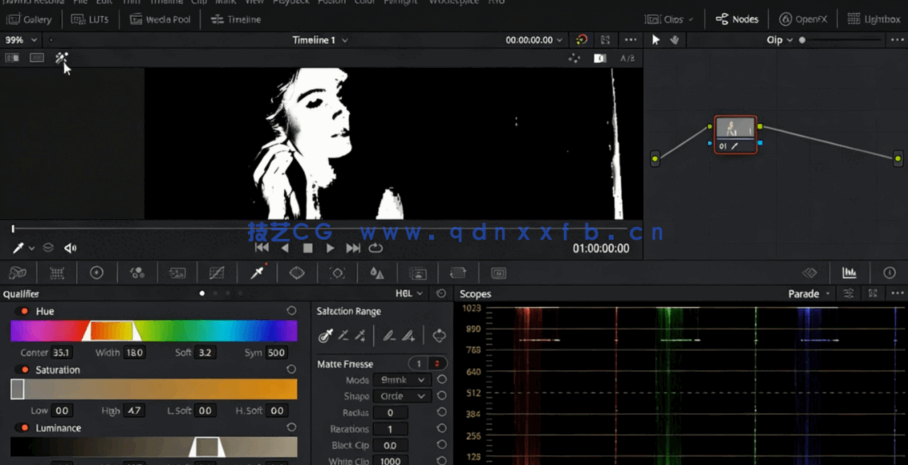The height and width of the screenshot is (465, 908).
Task: Open the 3D stereoscopic palette
Action: (x=498, y=273)
